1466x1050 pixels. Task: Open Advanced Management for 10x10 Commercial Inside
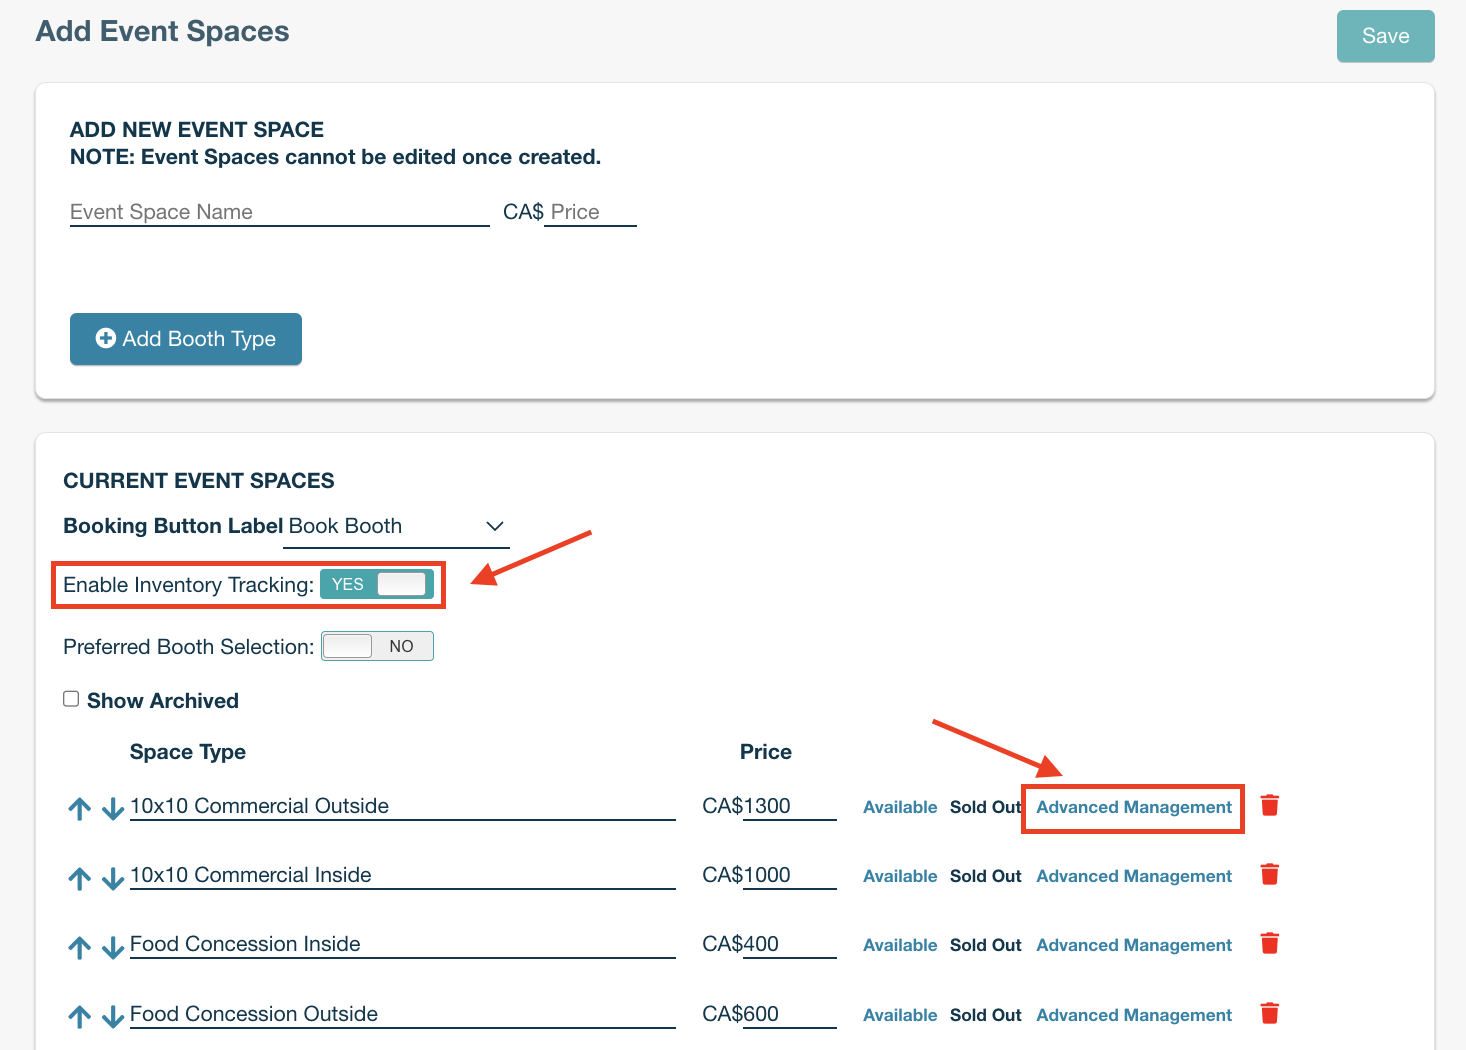click(x=1134, y=876)
